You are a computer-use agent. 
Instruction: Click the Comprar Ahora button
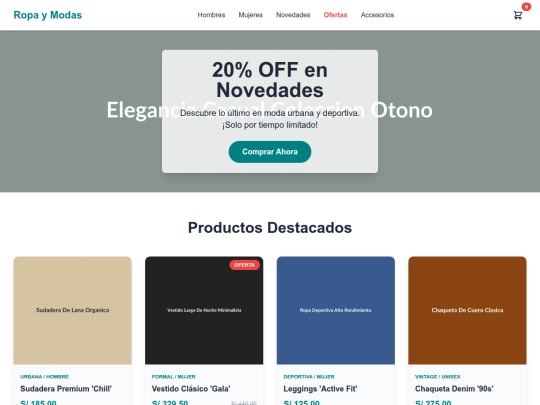pos(270,152)
